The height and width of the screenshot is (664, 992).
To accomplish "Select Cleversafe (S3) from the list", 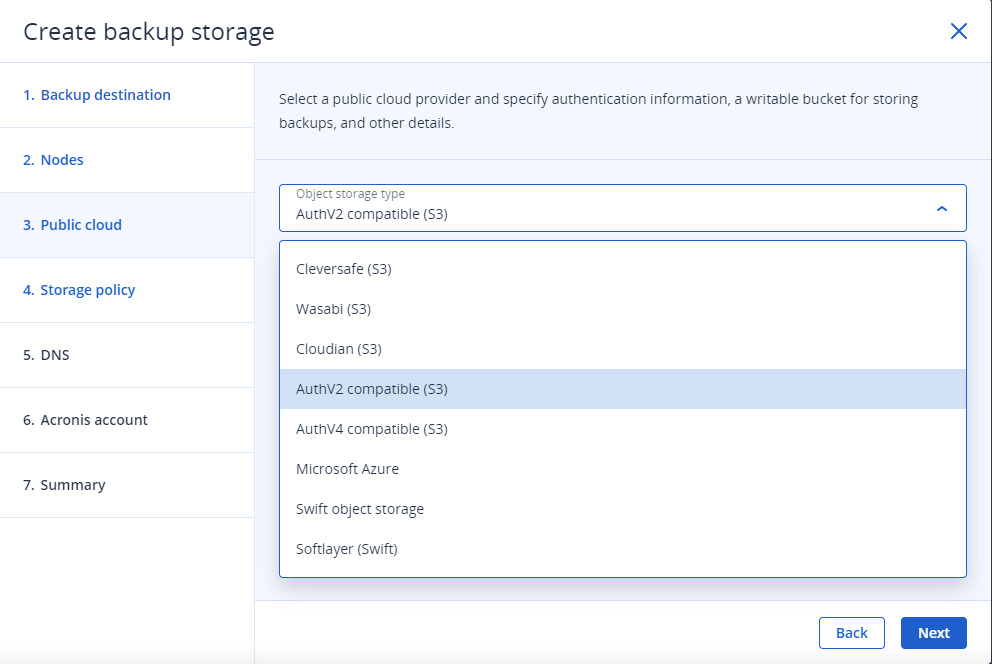I will (x=623, y=269).
